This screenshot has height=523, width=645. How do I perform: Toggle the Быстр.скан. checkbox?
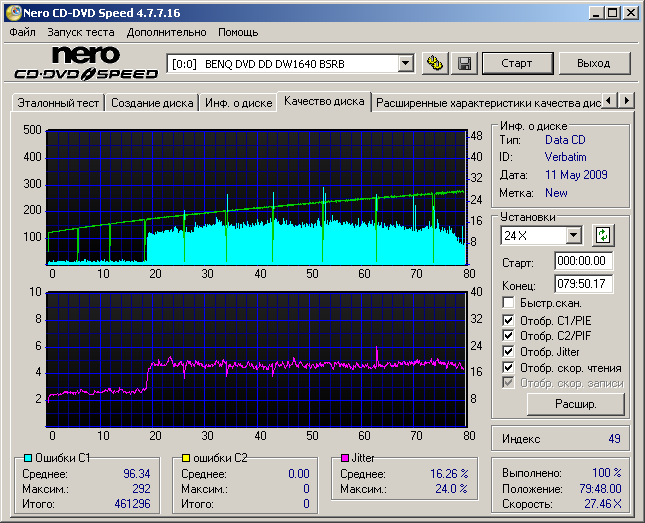click(x=508, y=303)
